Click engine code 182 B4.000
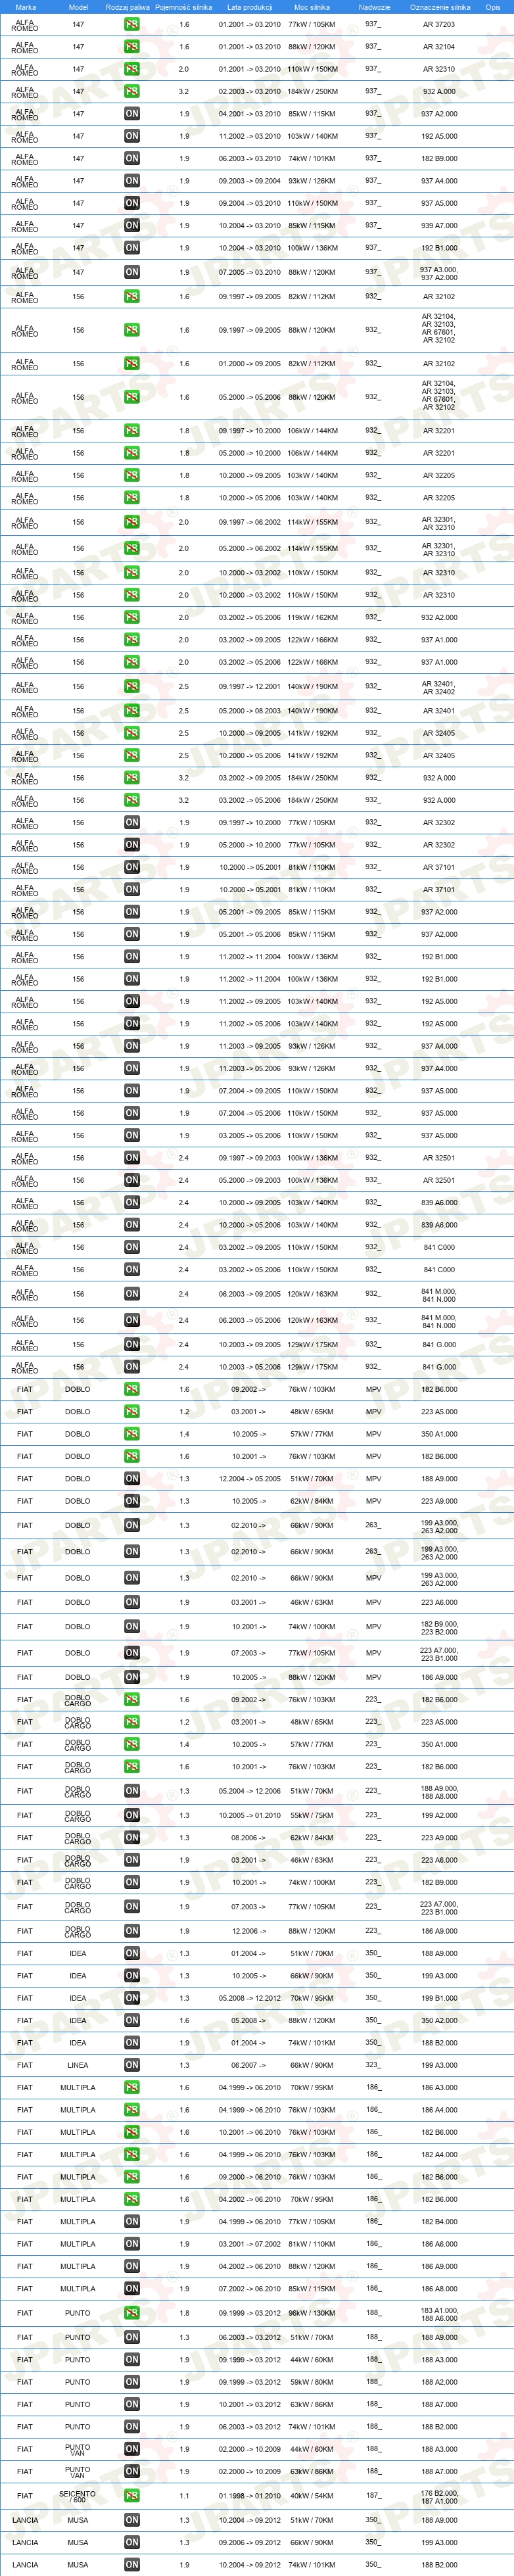Viewport: 514px width, 2576px height. point(439,2221)
